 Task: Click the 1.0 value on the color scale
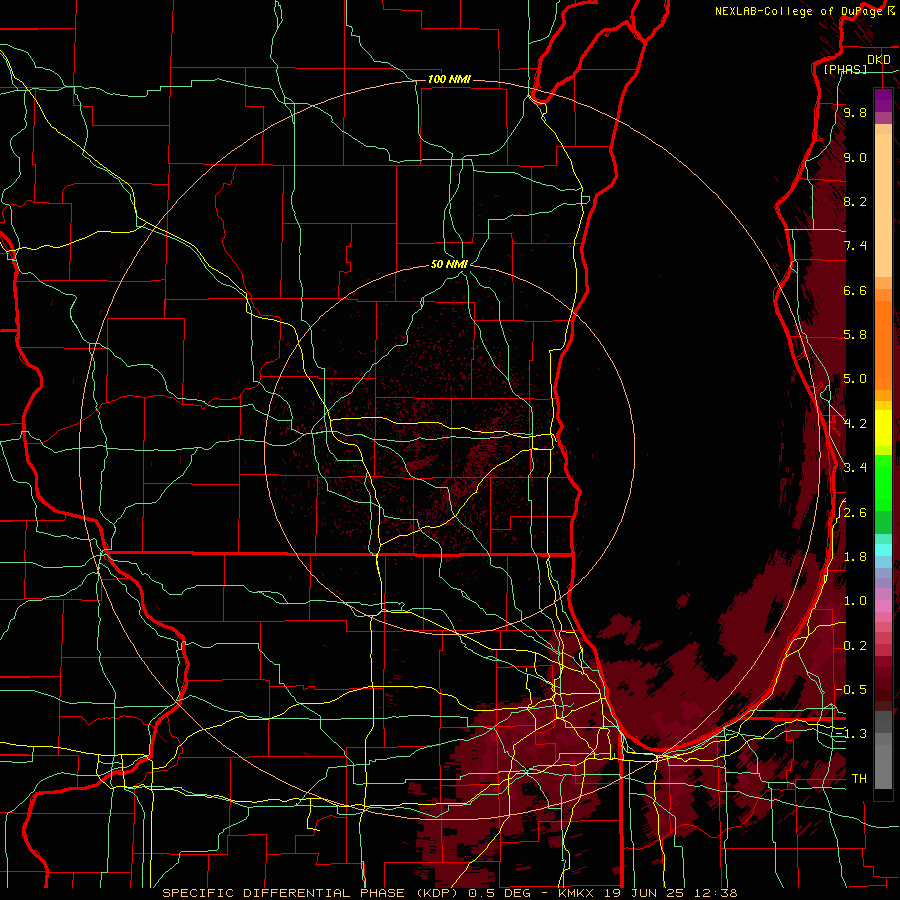tap(855, 601)
